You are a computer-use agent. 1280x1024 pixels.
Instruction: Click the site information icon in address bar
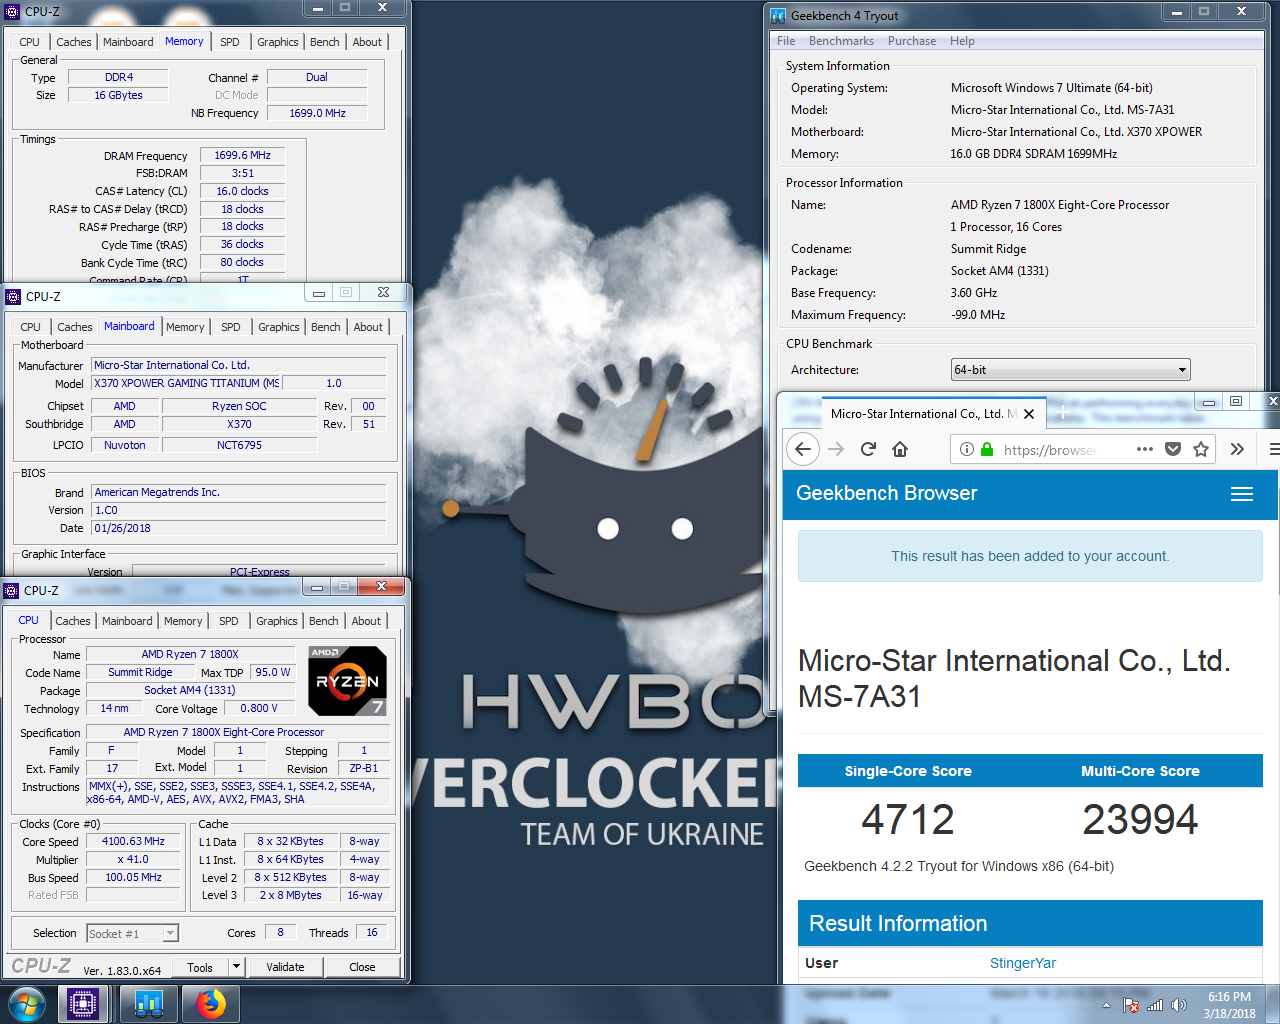point(967,449)
